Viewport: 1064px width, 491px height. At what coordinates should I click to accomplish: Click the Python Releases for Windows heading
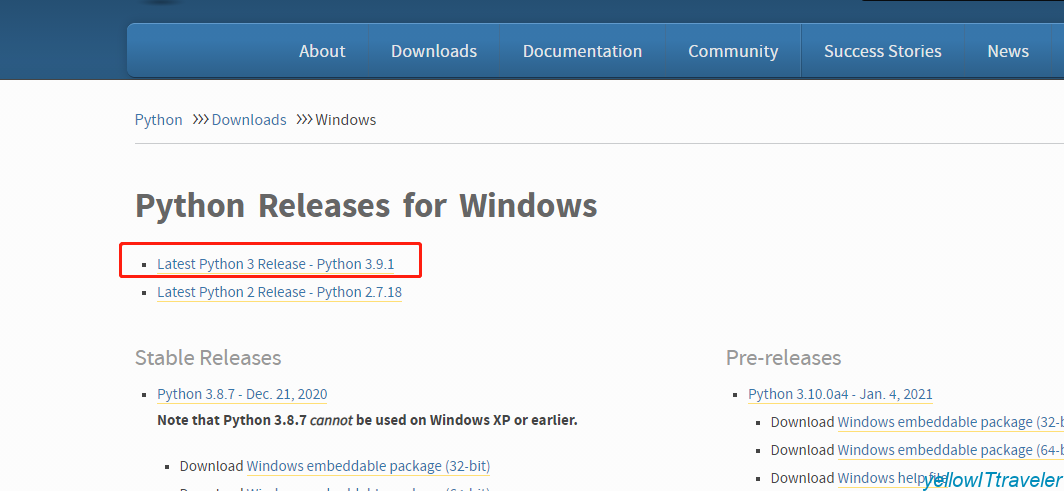(x=366, y=206)
